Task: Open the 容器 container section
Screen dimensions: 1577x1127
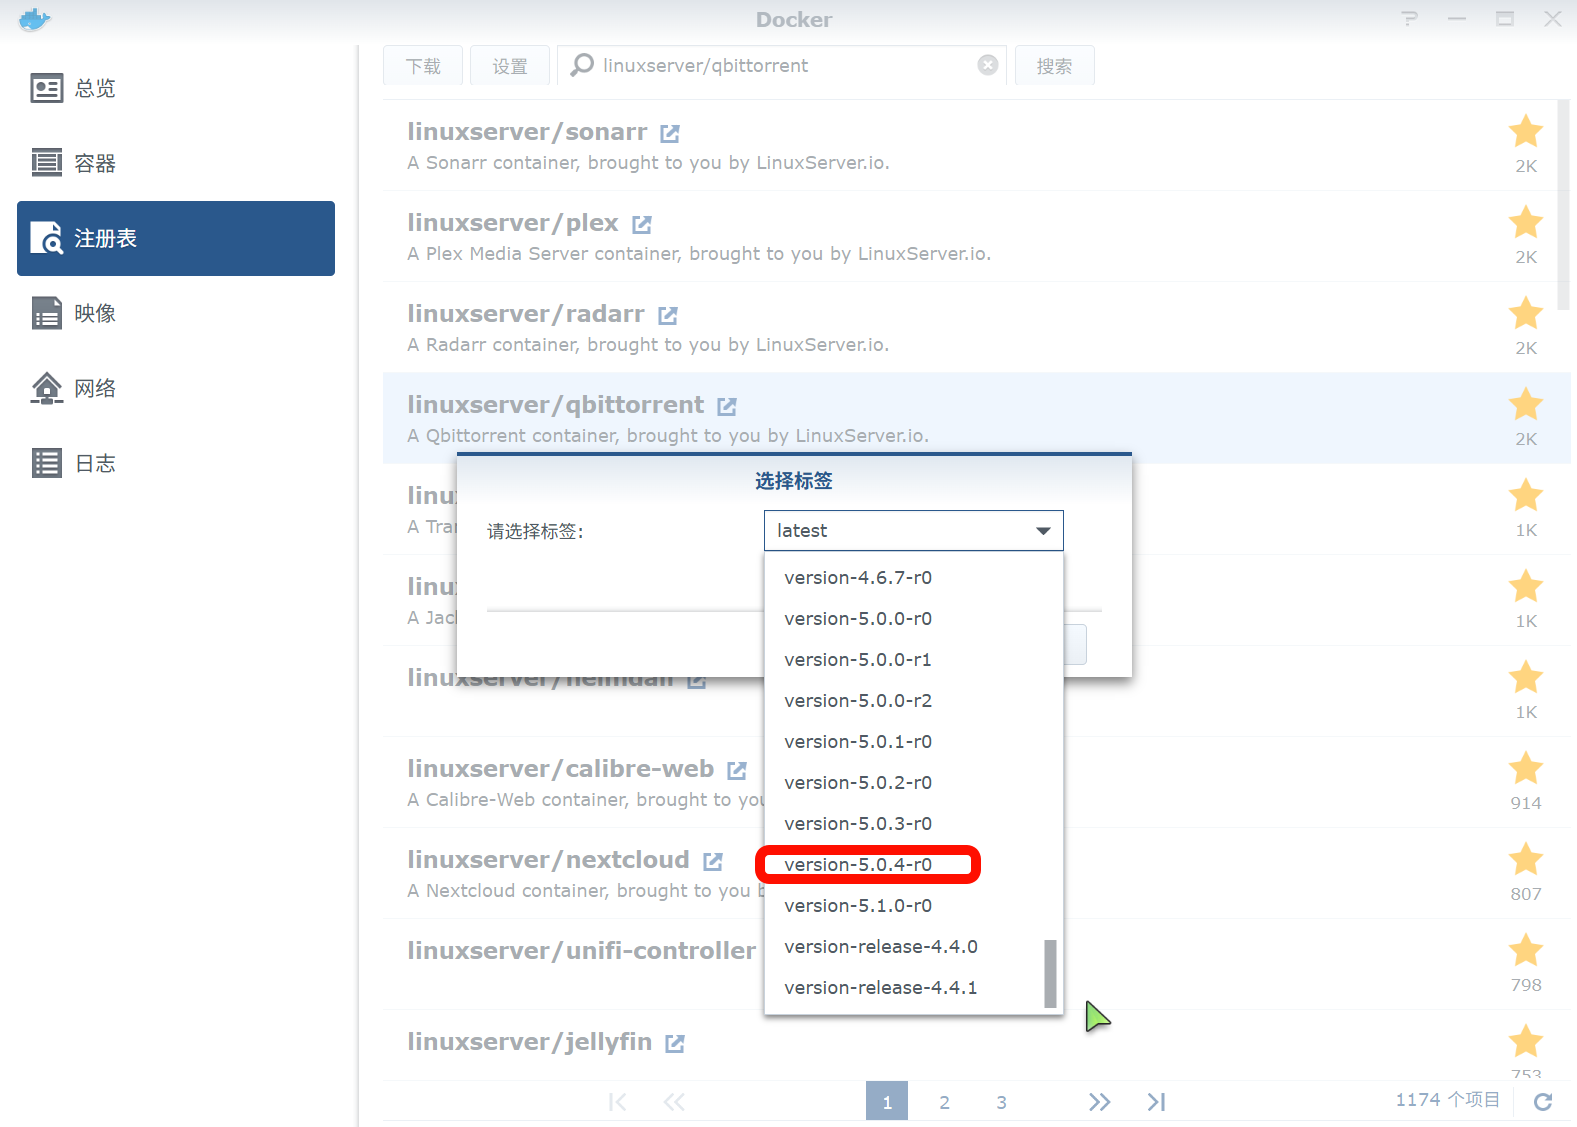Action: (176, 163)
